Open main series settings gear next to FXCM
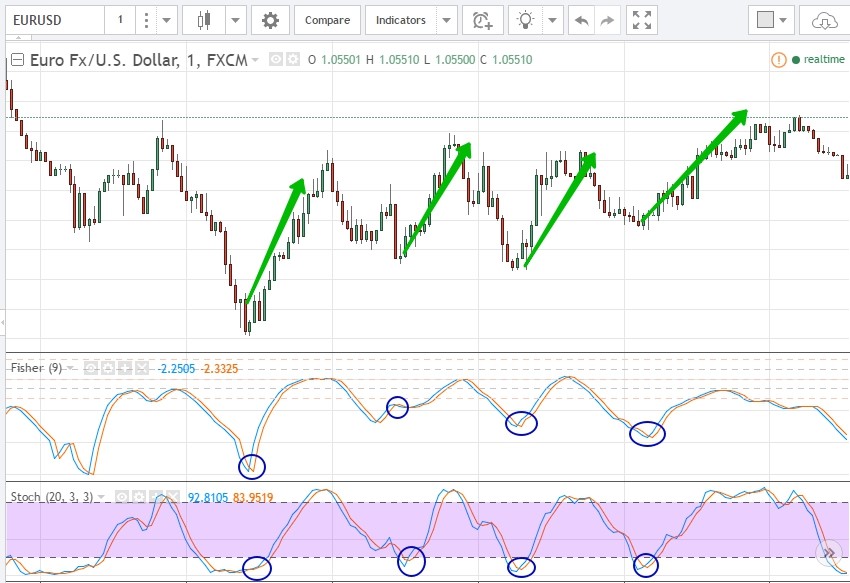 [x=293, y=59]
